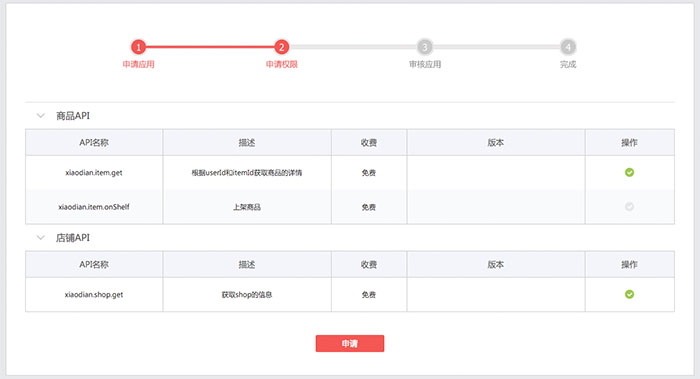Click the 店铺API section title
The width and height of the screenshot is (700, 379).
tap(73, 238)
